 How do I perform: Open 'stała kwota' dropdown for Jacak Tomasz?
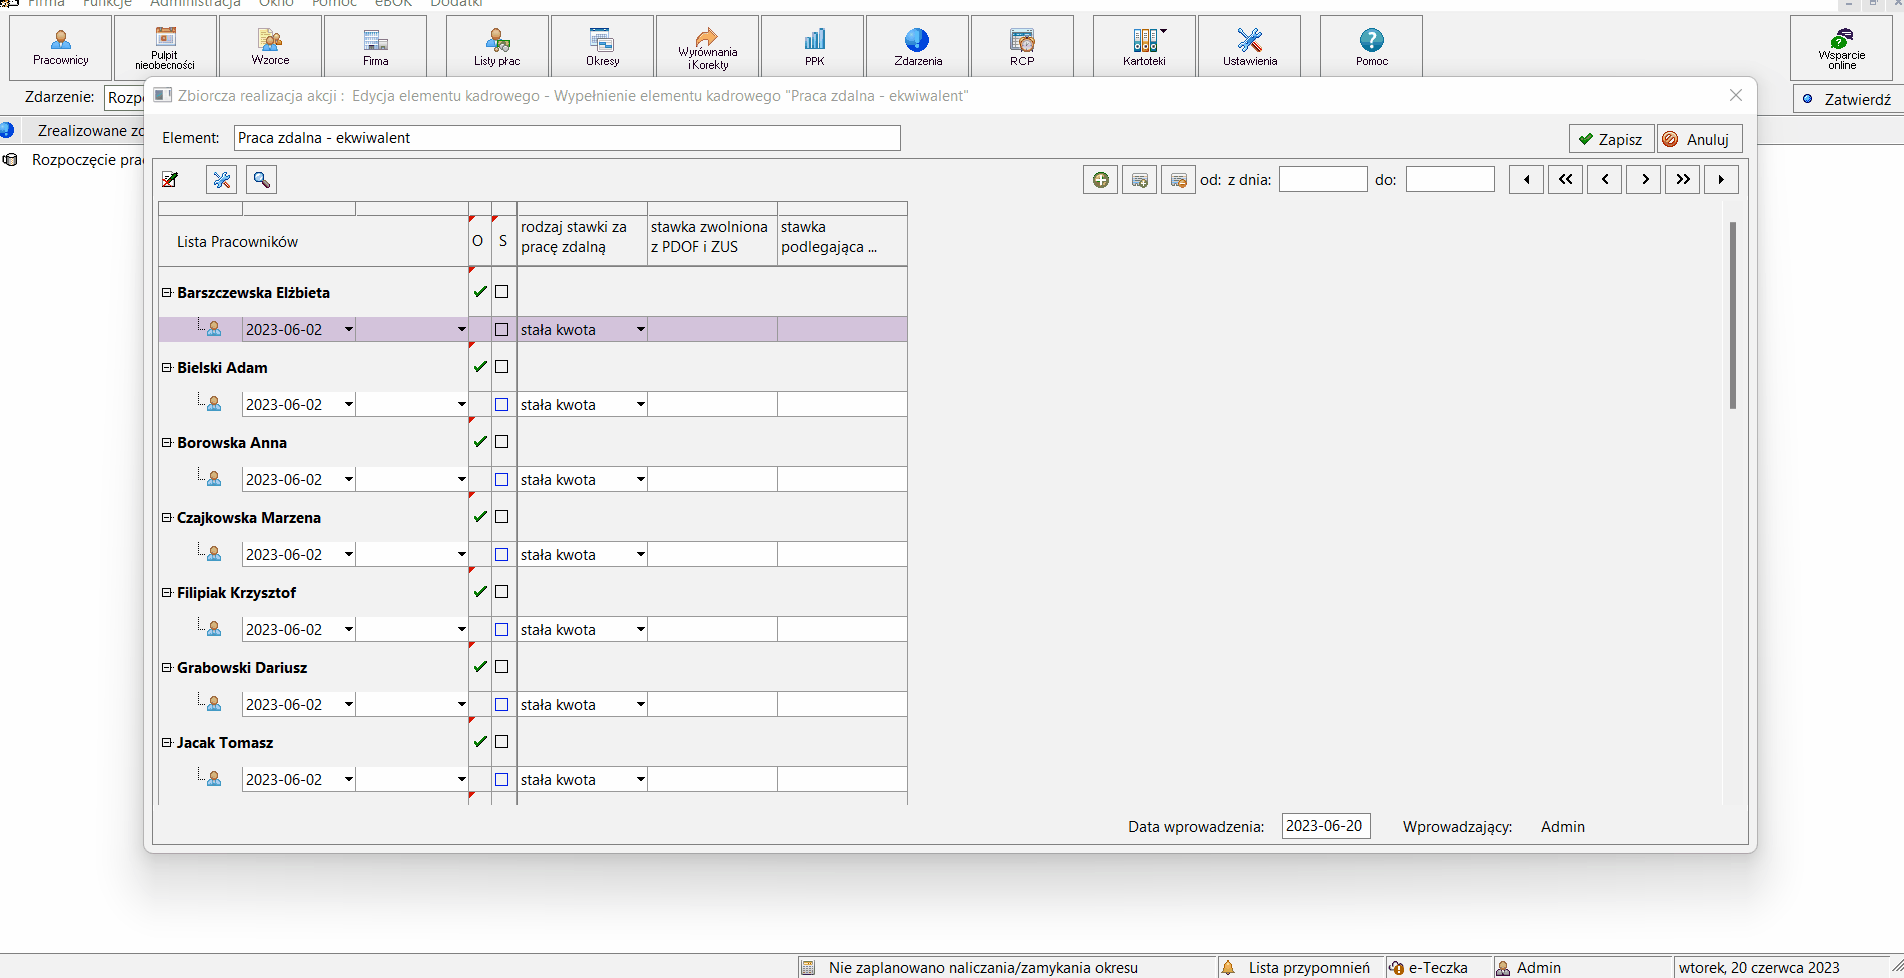coord(640,780)
